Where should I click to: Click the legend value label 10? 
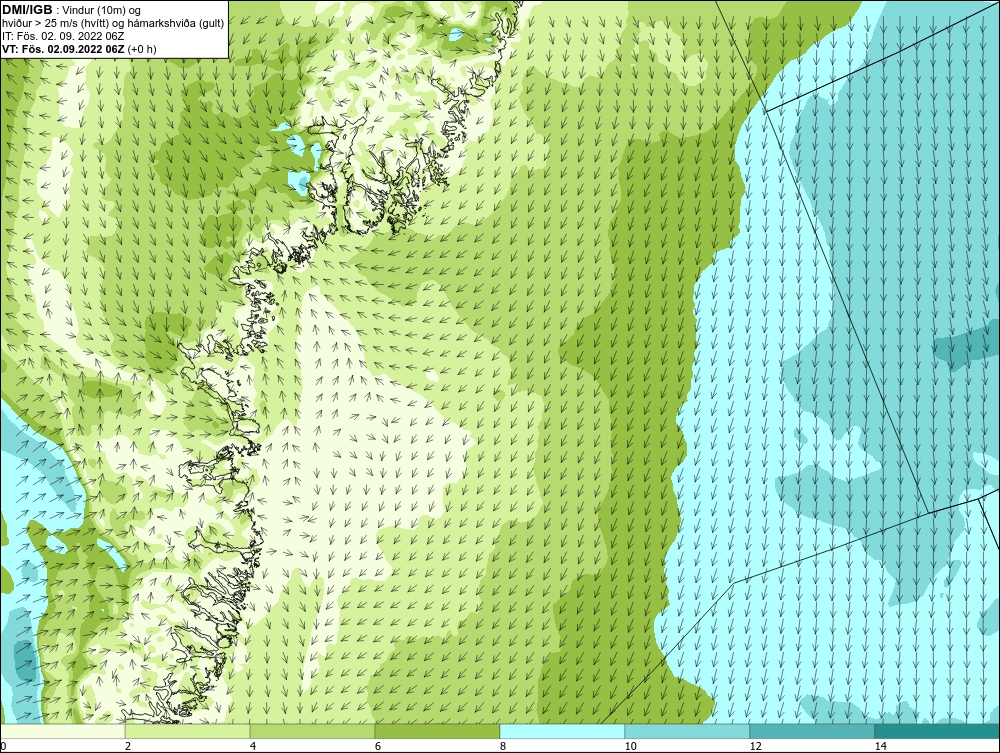click(631, 746)
